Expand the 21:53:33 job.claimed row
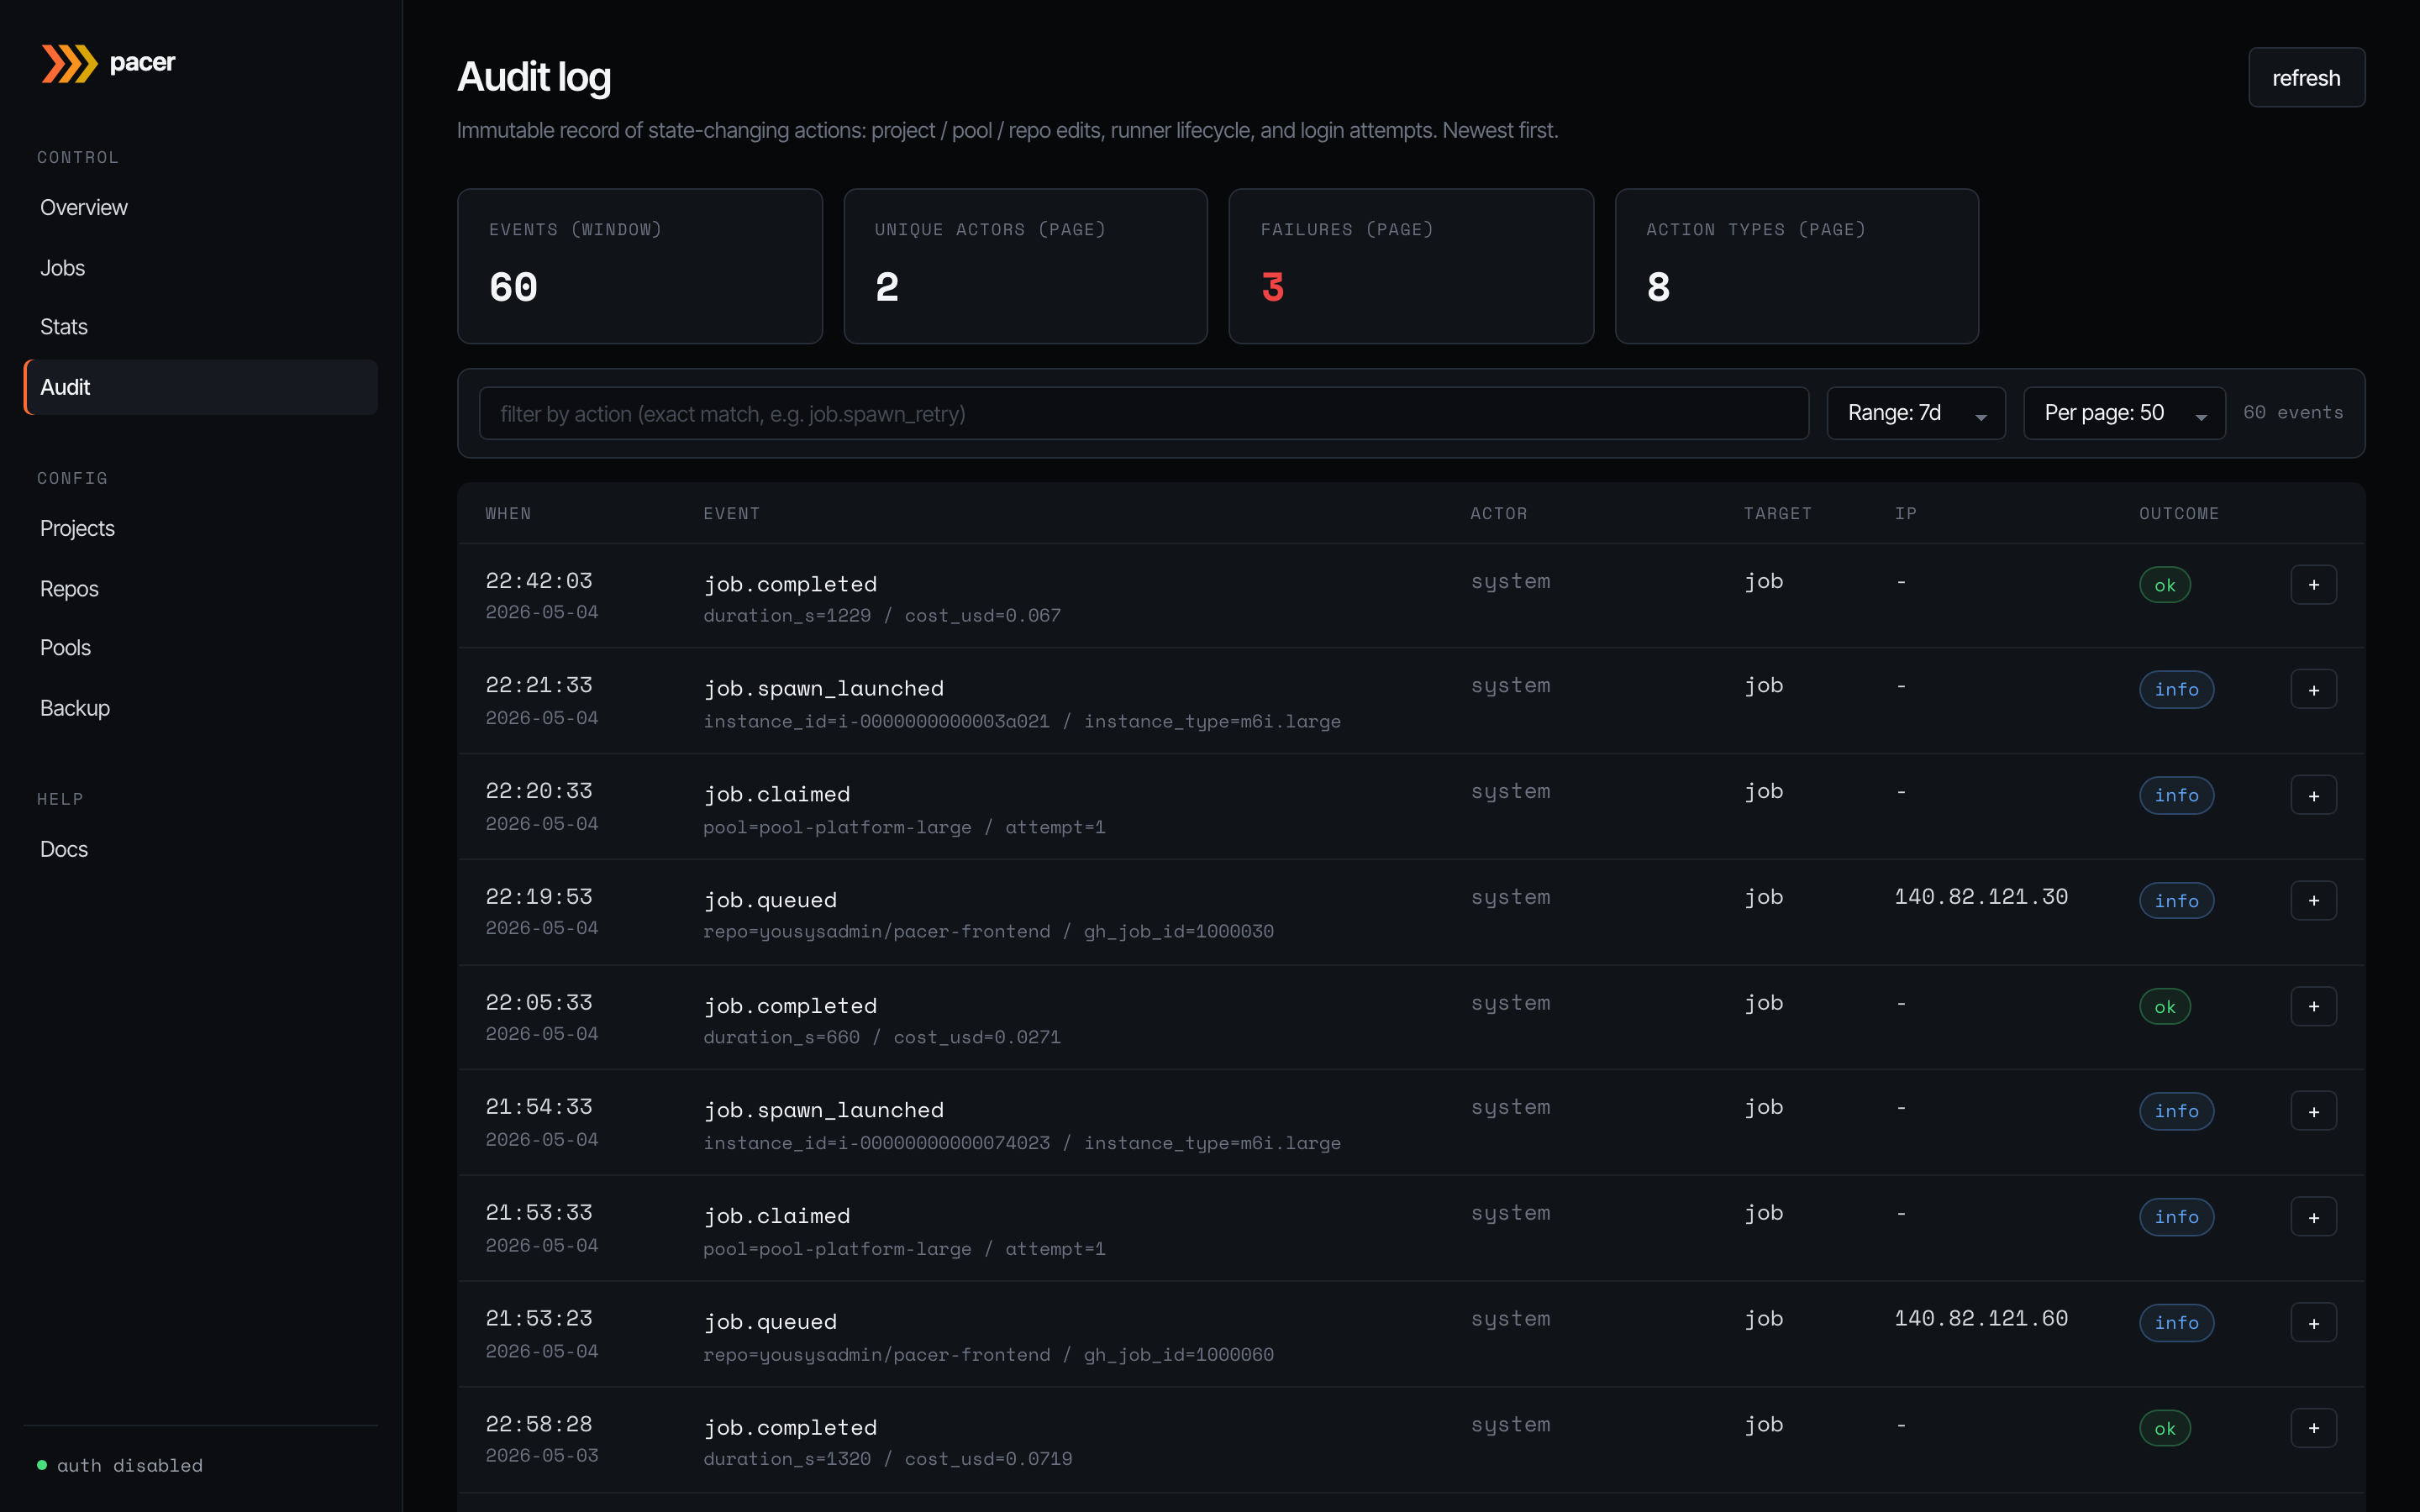 point(2313,1218)
